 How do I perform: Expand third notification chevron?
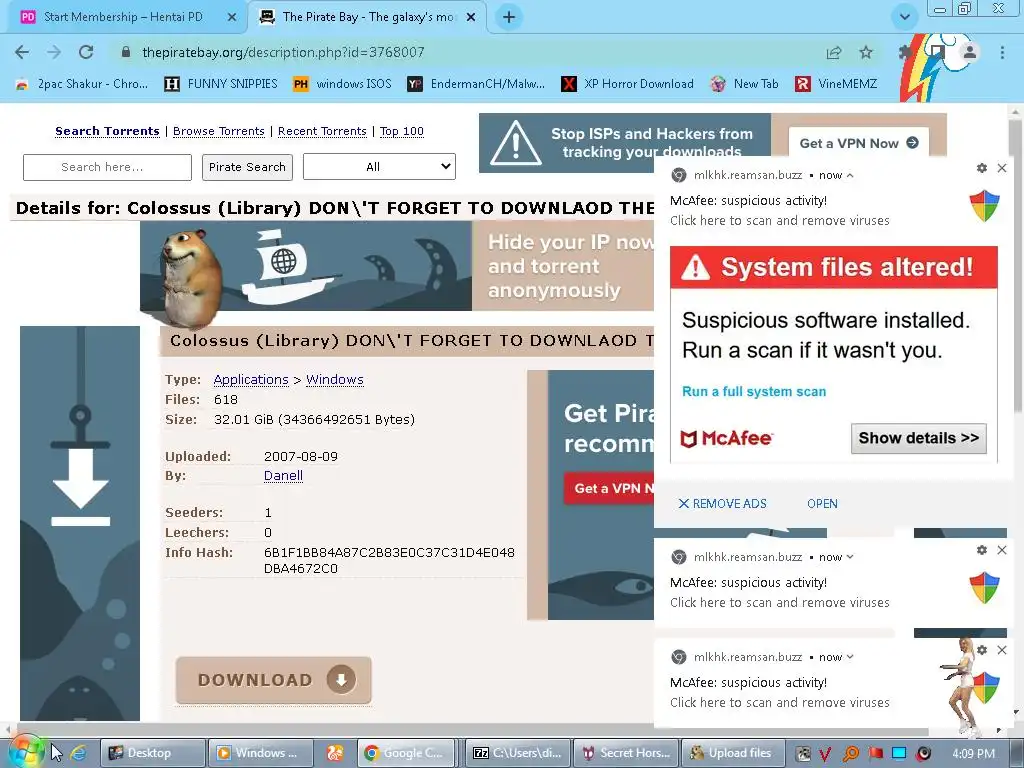pyautogui.click(x=850, y=657)
